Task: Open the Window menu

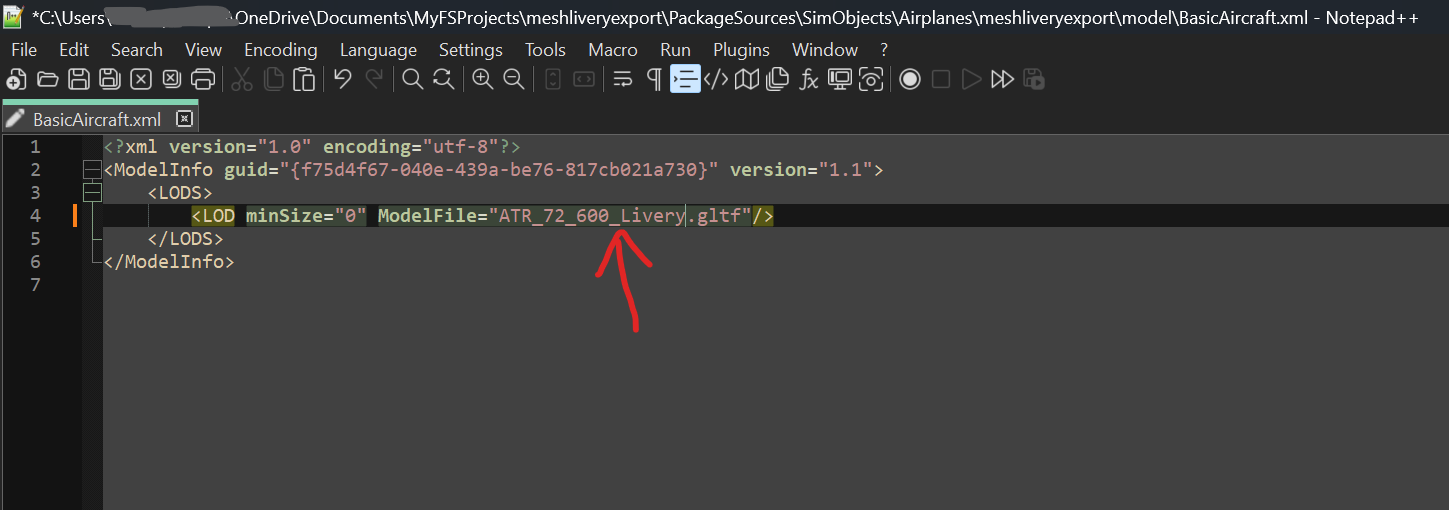Action: [x=825, y=49]
